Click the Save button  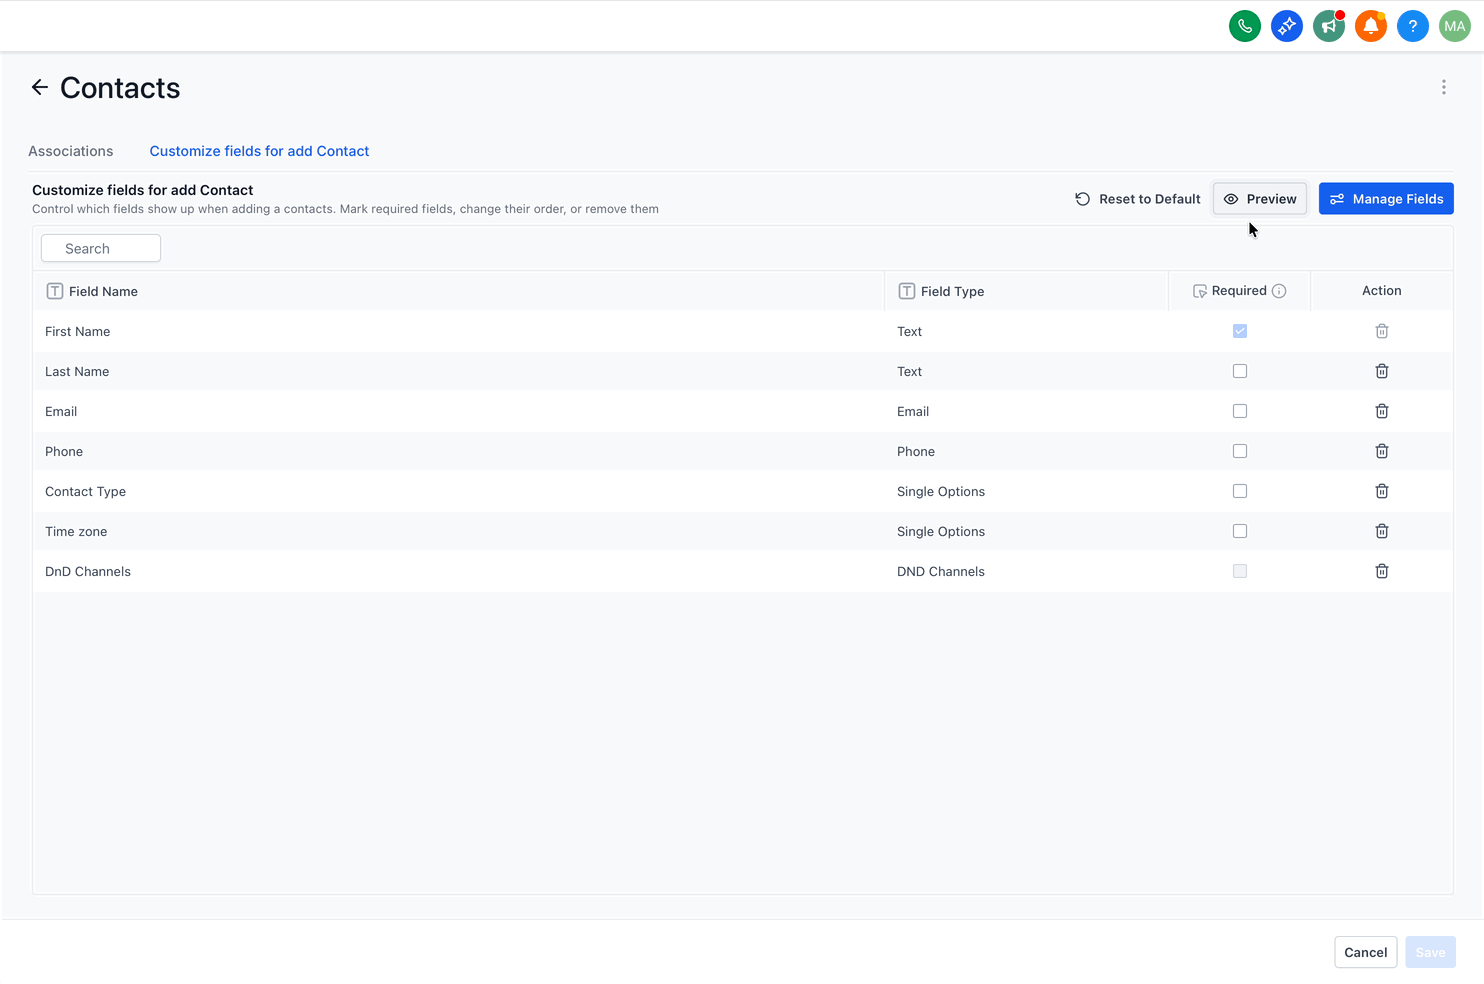pyautogui.click(x=1430, y=952)
